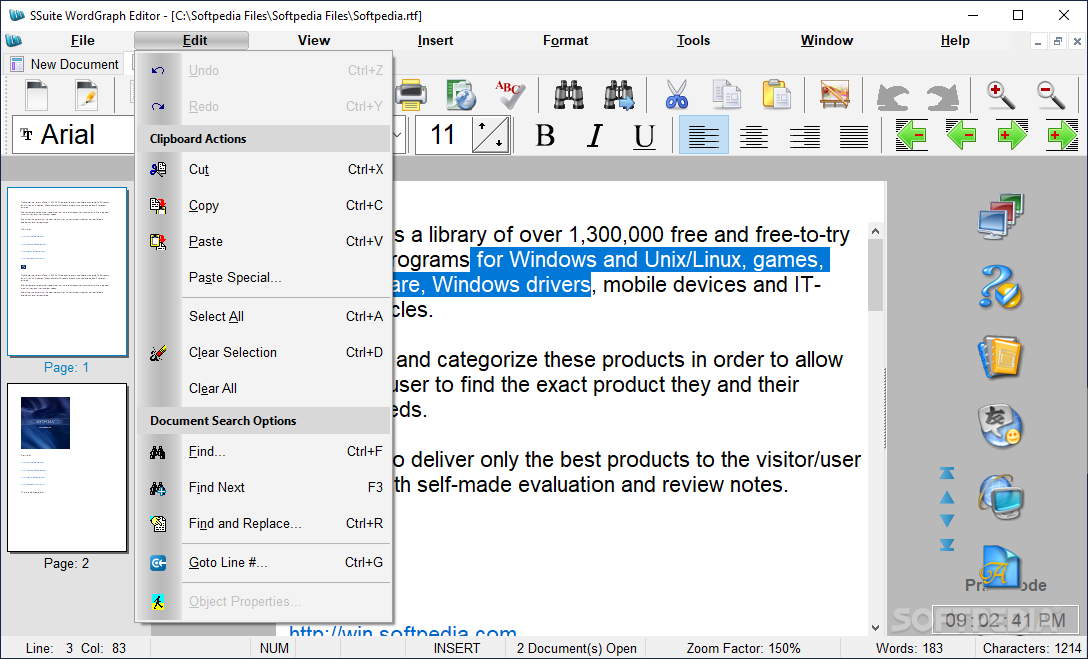Click the clipboard Paste icon in toolbar

pyautogui.click(x=776, y=95)
